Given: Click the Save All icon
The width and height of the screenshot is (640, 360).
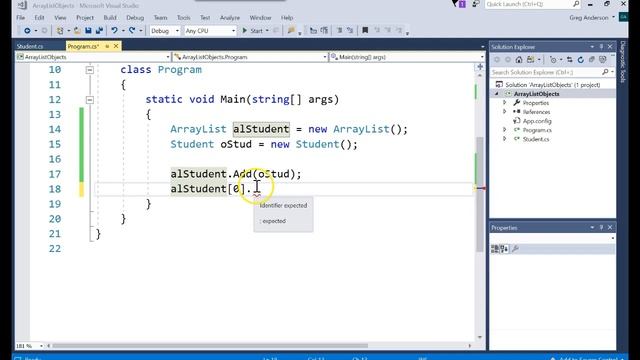Looking at the screenshot, I should pyautogui.click(x=99, y=31).
